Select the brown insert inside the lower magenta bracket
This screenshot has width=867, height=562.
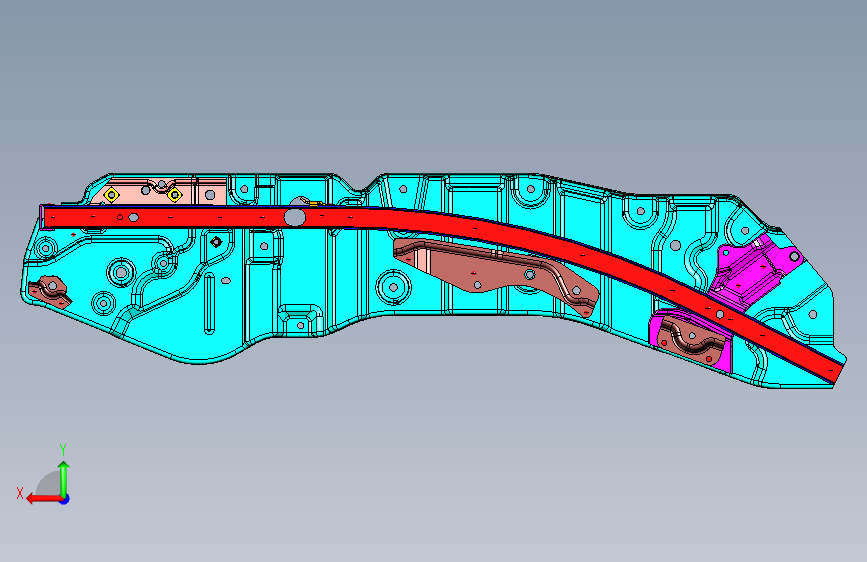[691, 339]
